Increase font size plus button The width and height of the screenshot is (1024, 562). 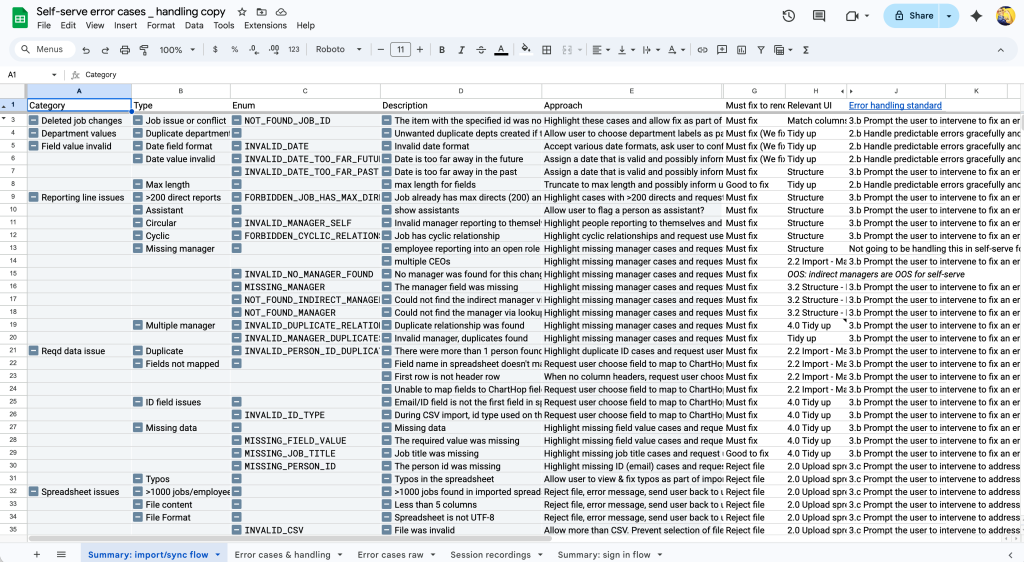419,50
